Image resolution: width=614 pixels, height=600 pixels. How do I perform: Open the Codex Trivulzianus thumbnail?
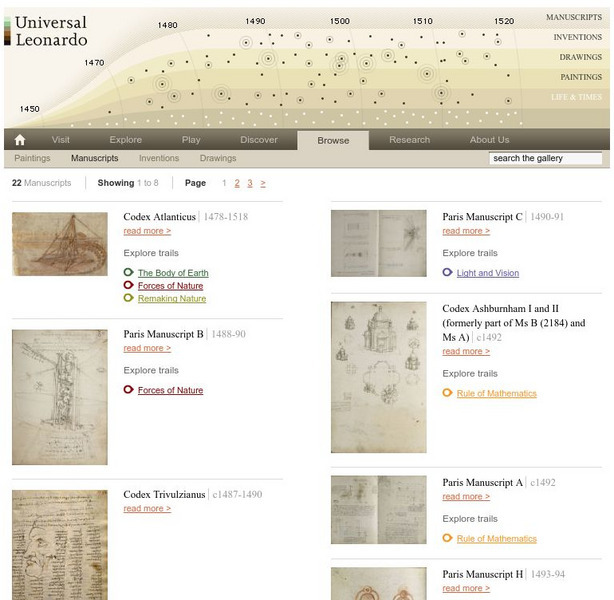tap(60, 545)
